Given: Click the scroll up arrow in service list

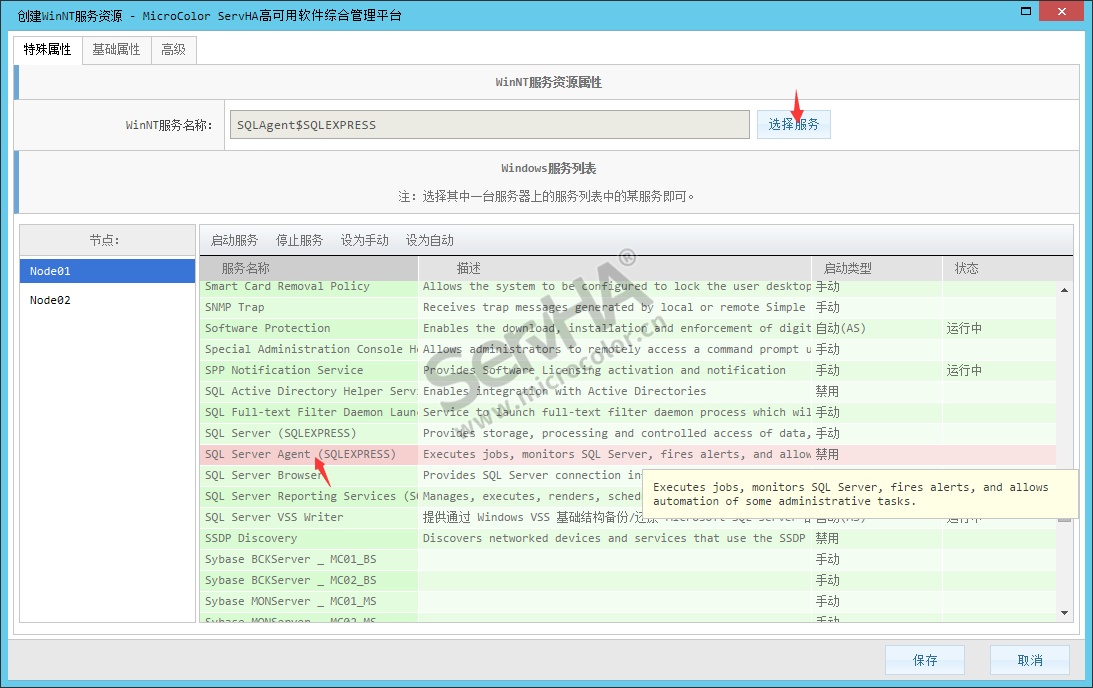Looking at the screenshot, I should pyautogui.click(x=1064, y=290).
